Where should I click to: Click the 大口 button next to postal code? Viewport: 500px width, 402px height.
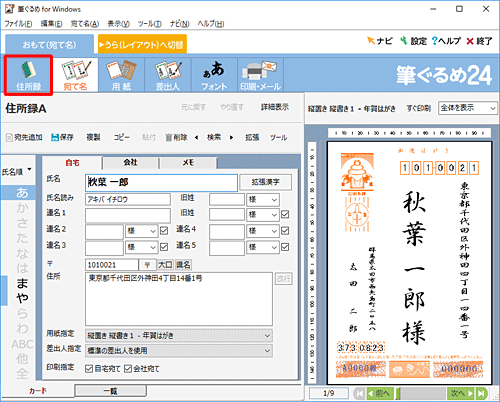(165, 265)
